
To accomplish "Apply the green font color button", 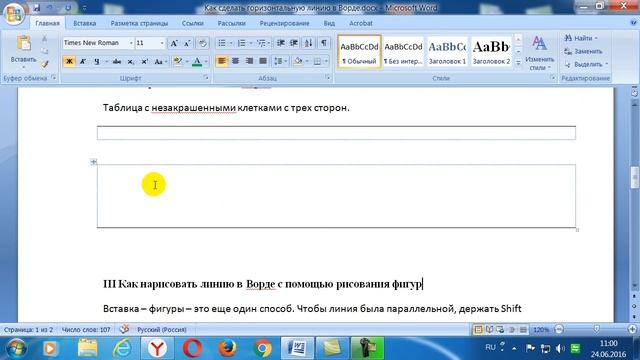I will 197,61.
